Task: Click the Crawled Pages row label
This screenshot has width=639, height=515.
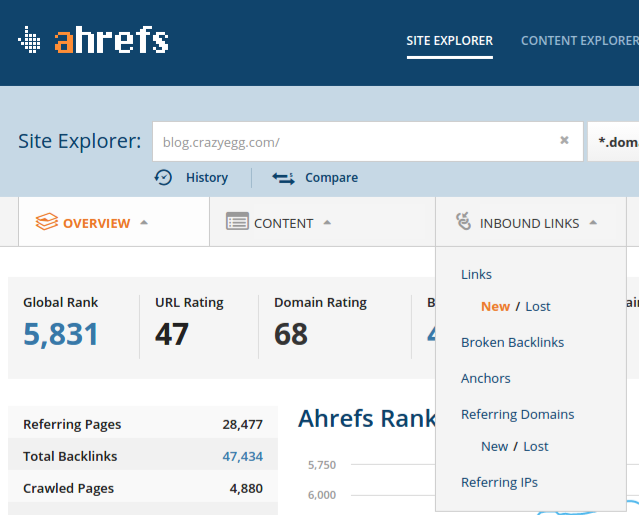Action: coord(68,489)
